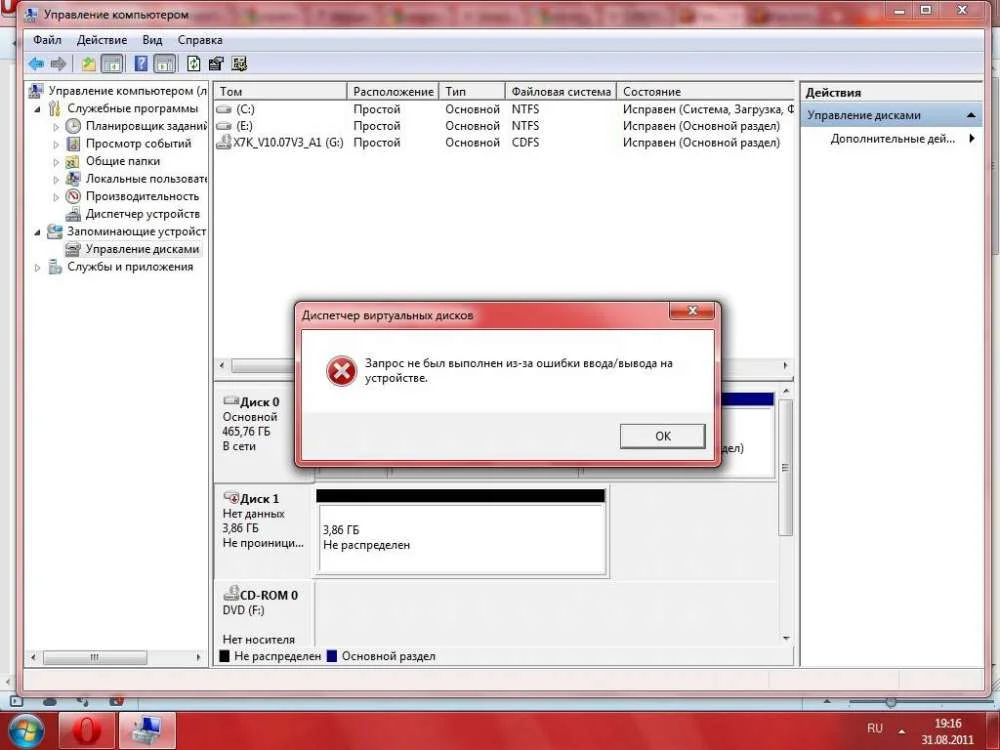Click the Forward arrow toolbar icon
Image resolution: width=1000 pixels, height=750 pixels.
click(58, 64)
